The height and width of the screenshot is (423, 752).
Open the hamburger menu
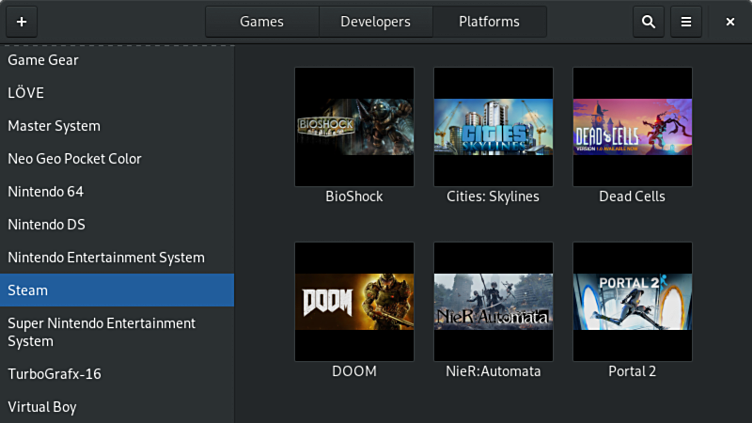pyautogui.click(x=686, y=21)
